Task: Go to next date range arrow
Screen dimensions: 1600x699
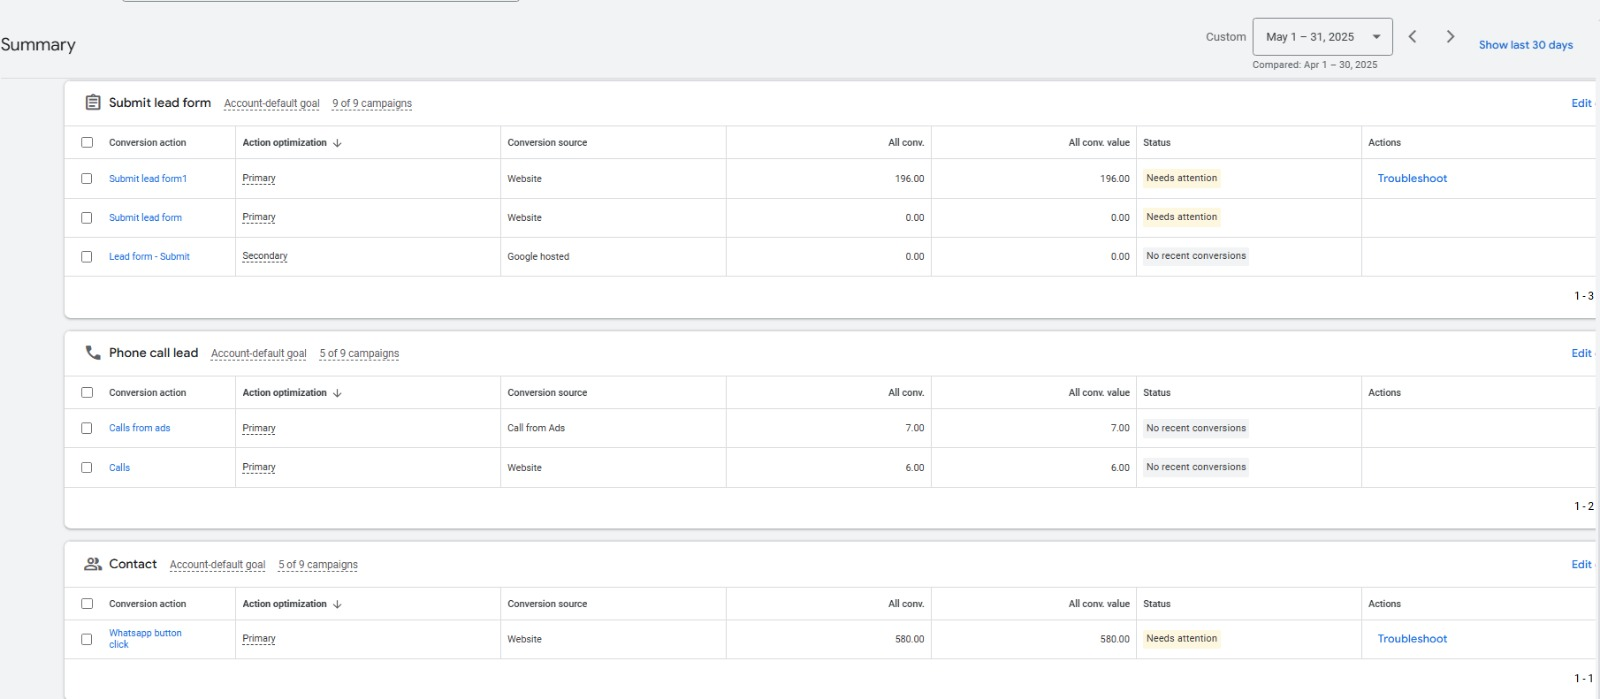Action: tap(1450, 37)
